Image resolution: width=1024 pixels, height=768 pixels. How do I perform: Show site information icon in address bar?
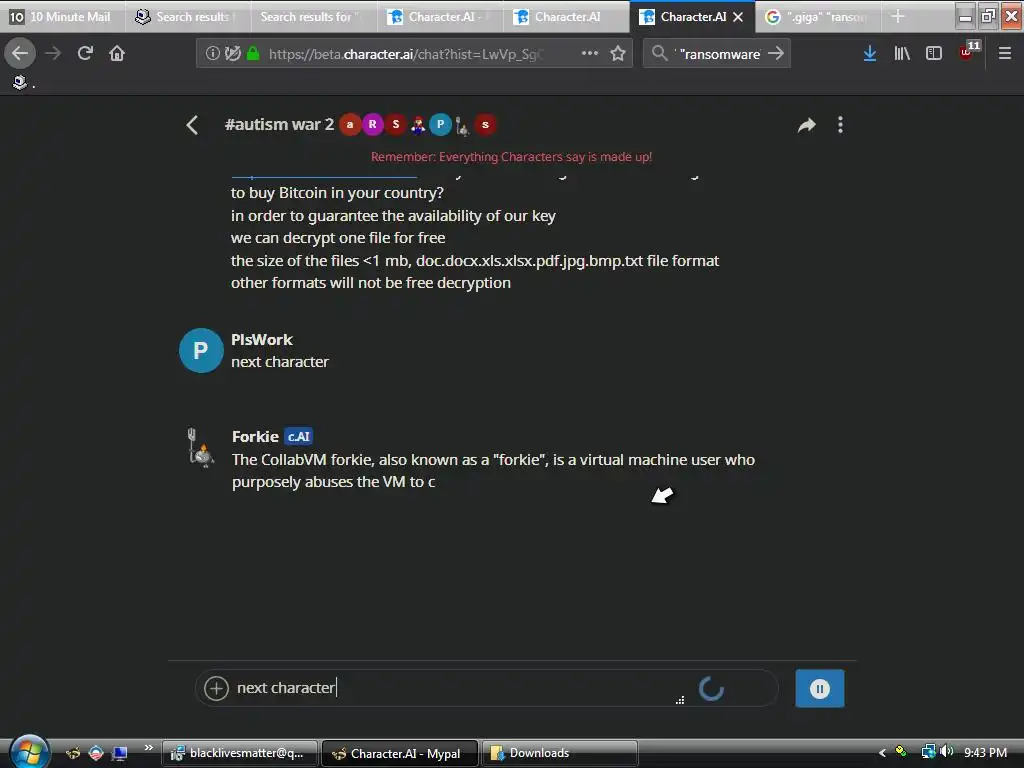click(212, 54)
